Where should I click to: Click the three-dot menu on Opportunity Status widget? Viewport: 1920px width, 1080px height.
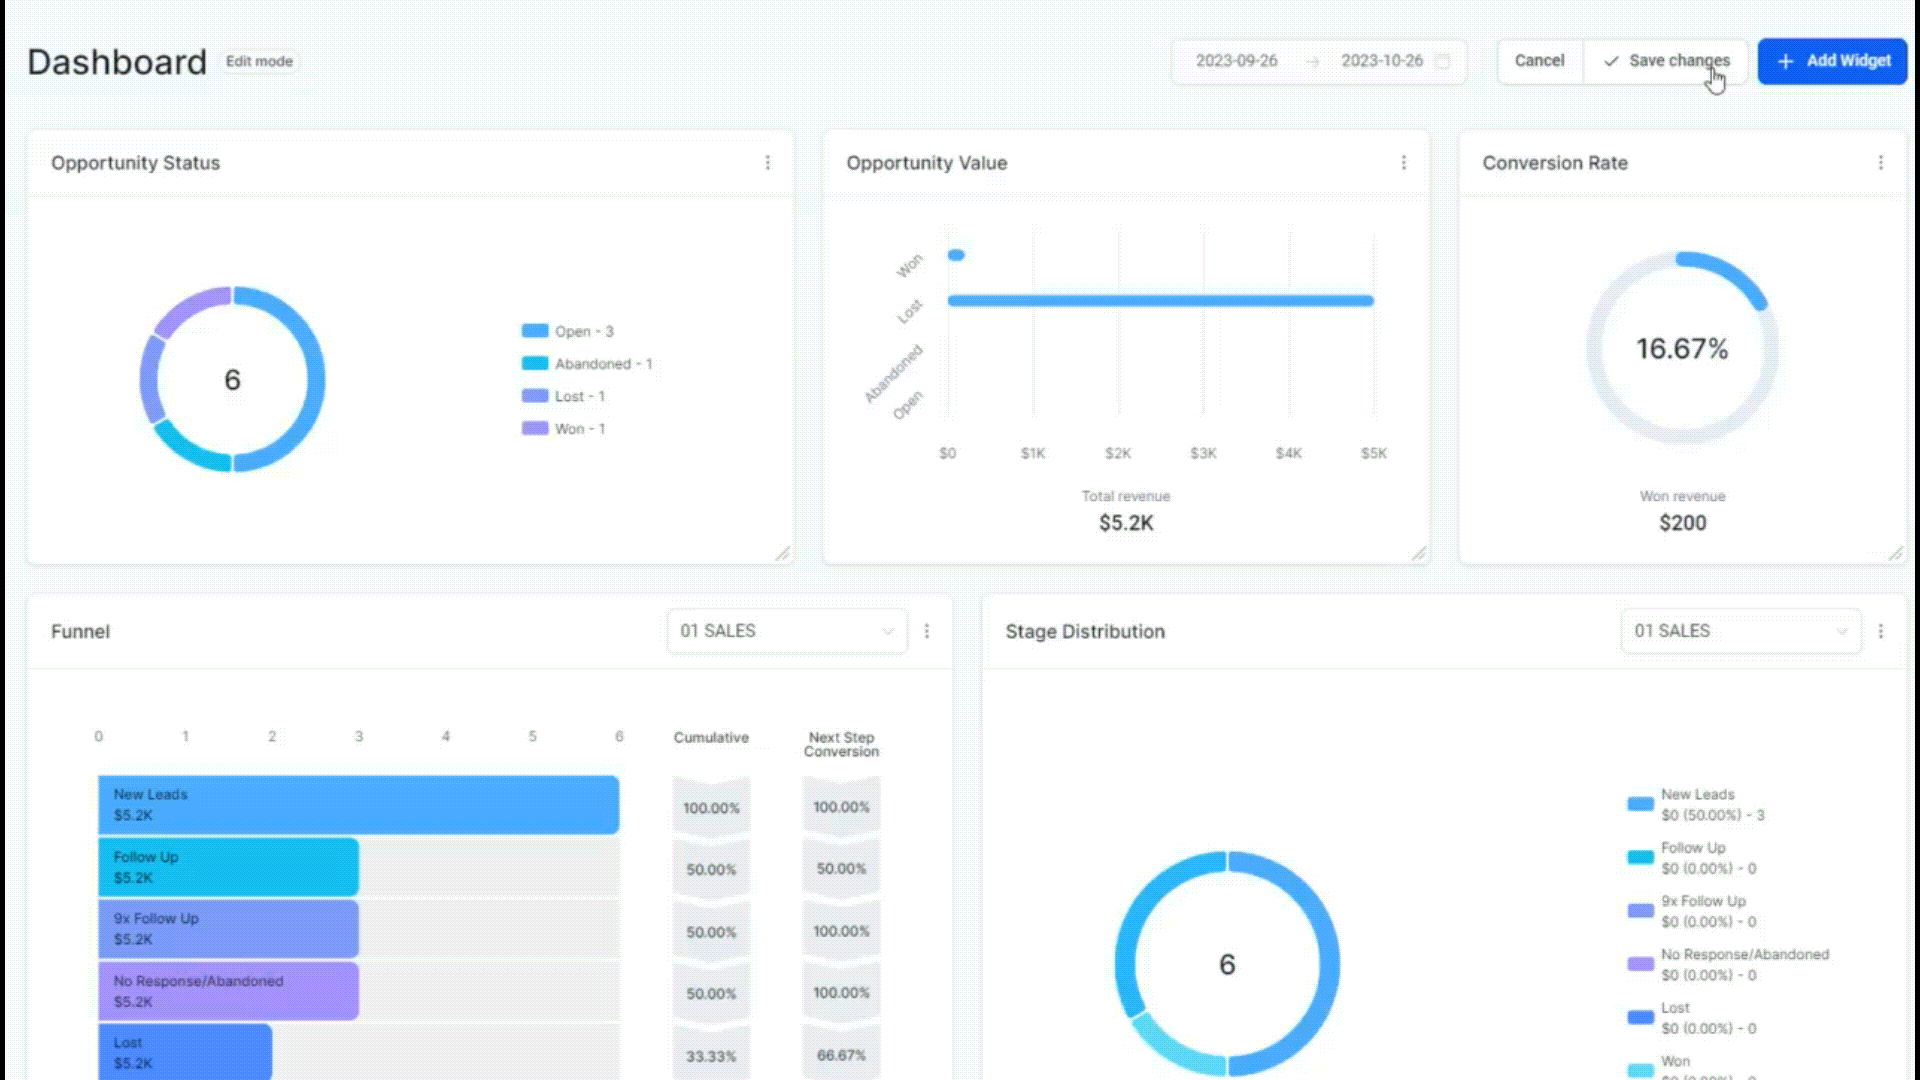[x=767, y=162]
